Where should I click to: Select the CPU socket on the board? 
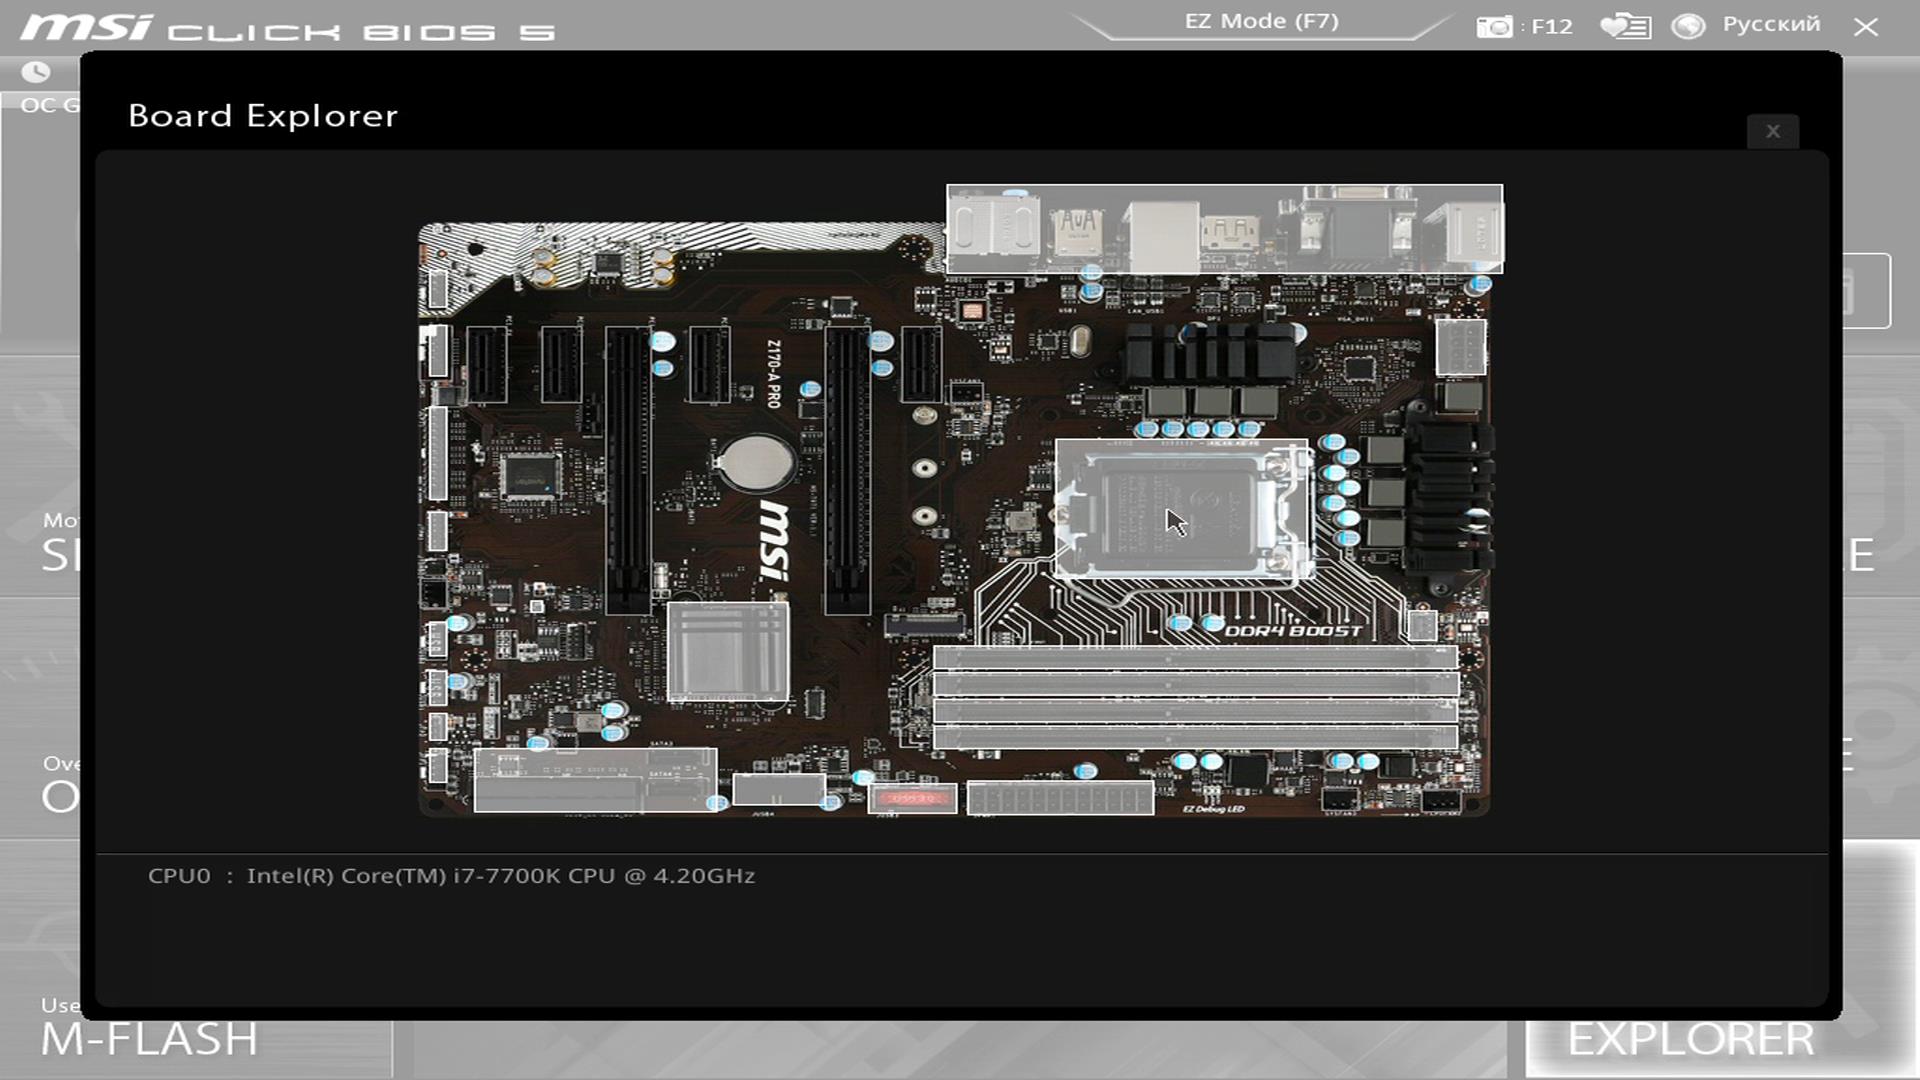[1182, 509]
